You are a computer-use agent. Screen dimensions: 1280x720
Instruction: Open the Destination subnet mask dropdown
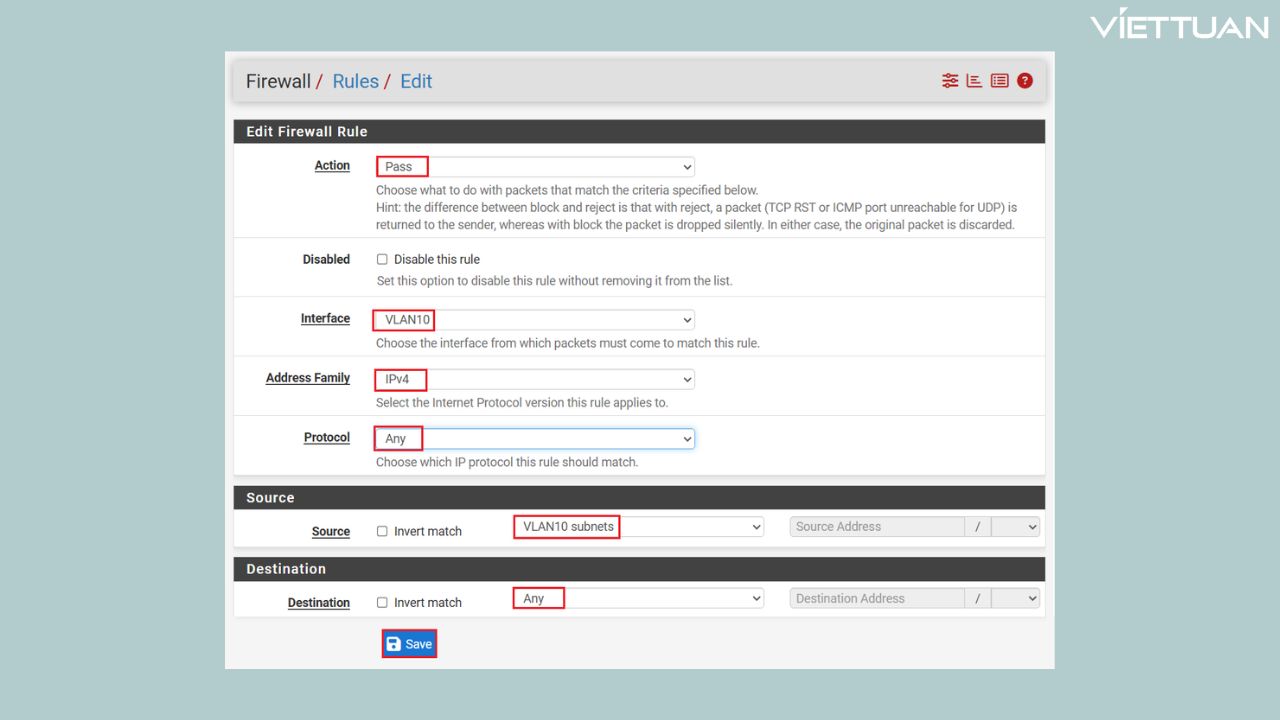point(1016,599)
